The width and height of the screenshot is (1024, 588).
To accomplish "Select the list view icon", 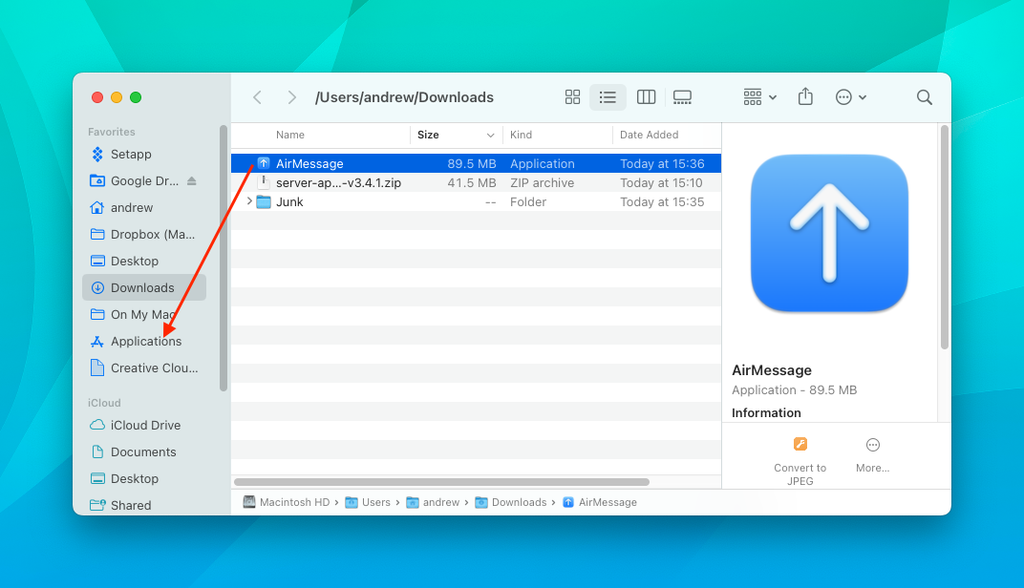I will (x=608, y=97).
